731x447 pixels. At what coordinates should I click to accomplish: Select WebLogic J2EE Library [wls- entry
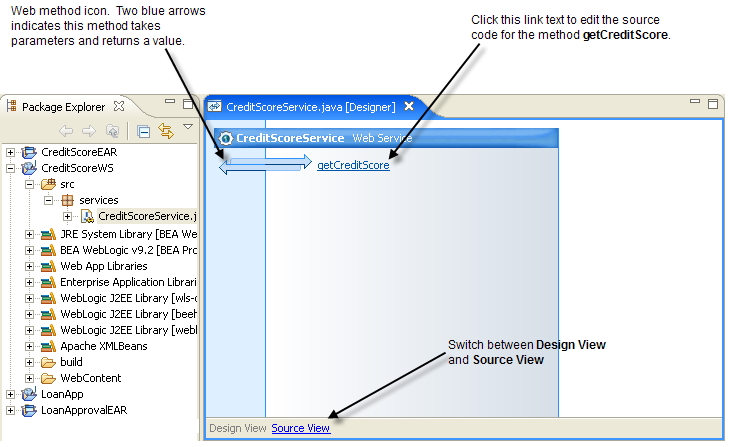click(129, 298)
